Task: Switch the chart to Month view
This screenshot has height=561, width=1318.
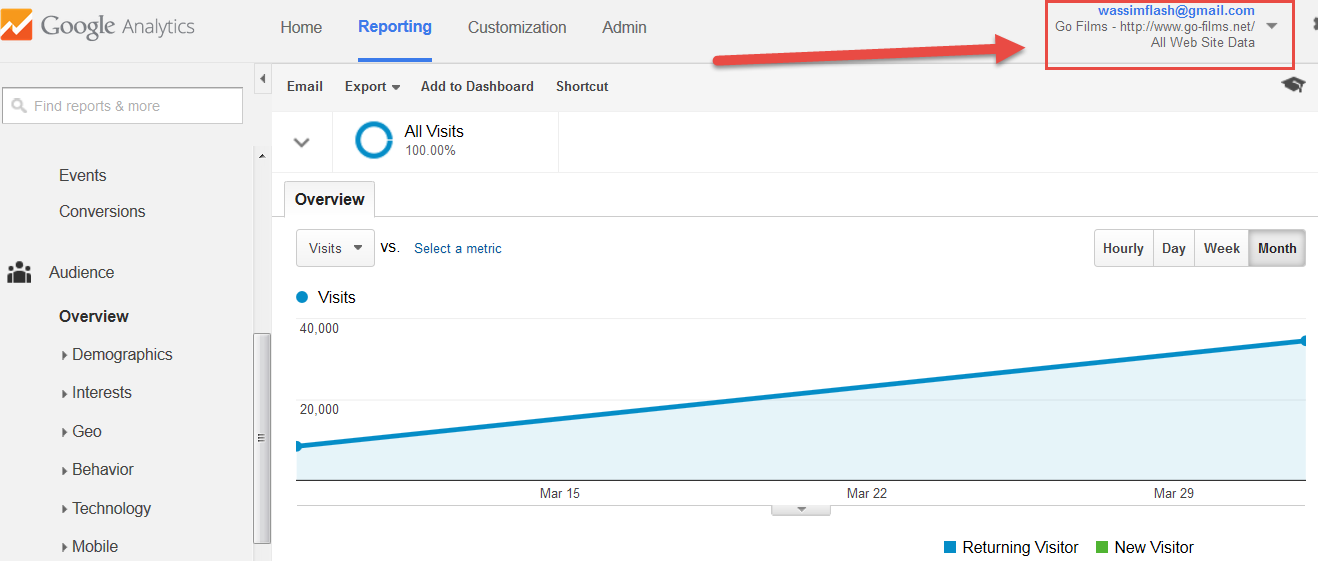Action: coord(1277,248)
